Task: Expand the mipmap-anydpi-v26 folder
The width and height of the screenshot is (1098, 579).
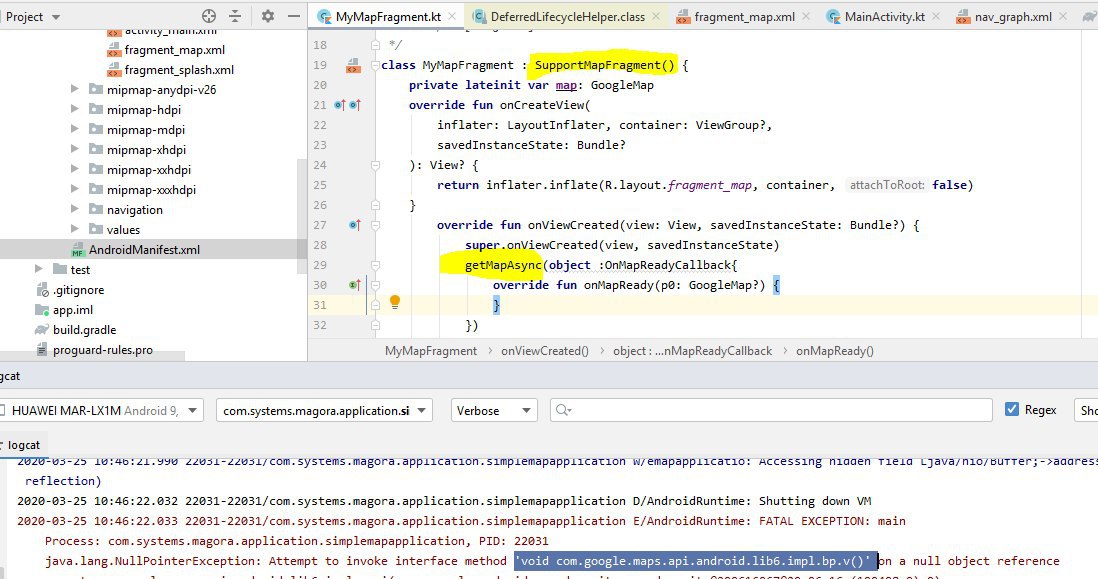Action: click(74, 89)
